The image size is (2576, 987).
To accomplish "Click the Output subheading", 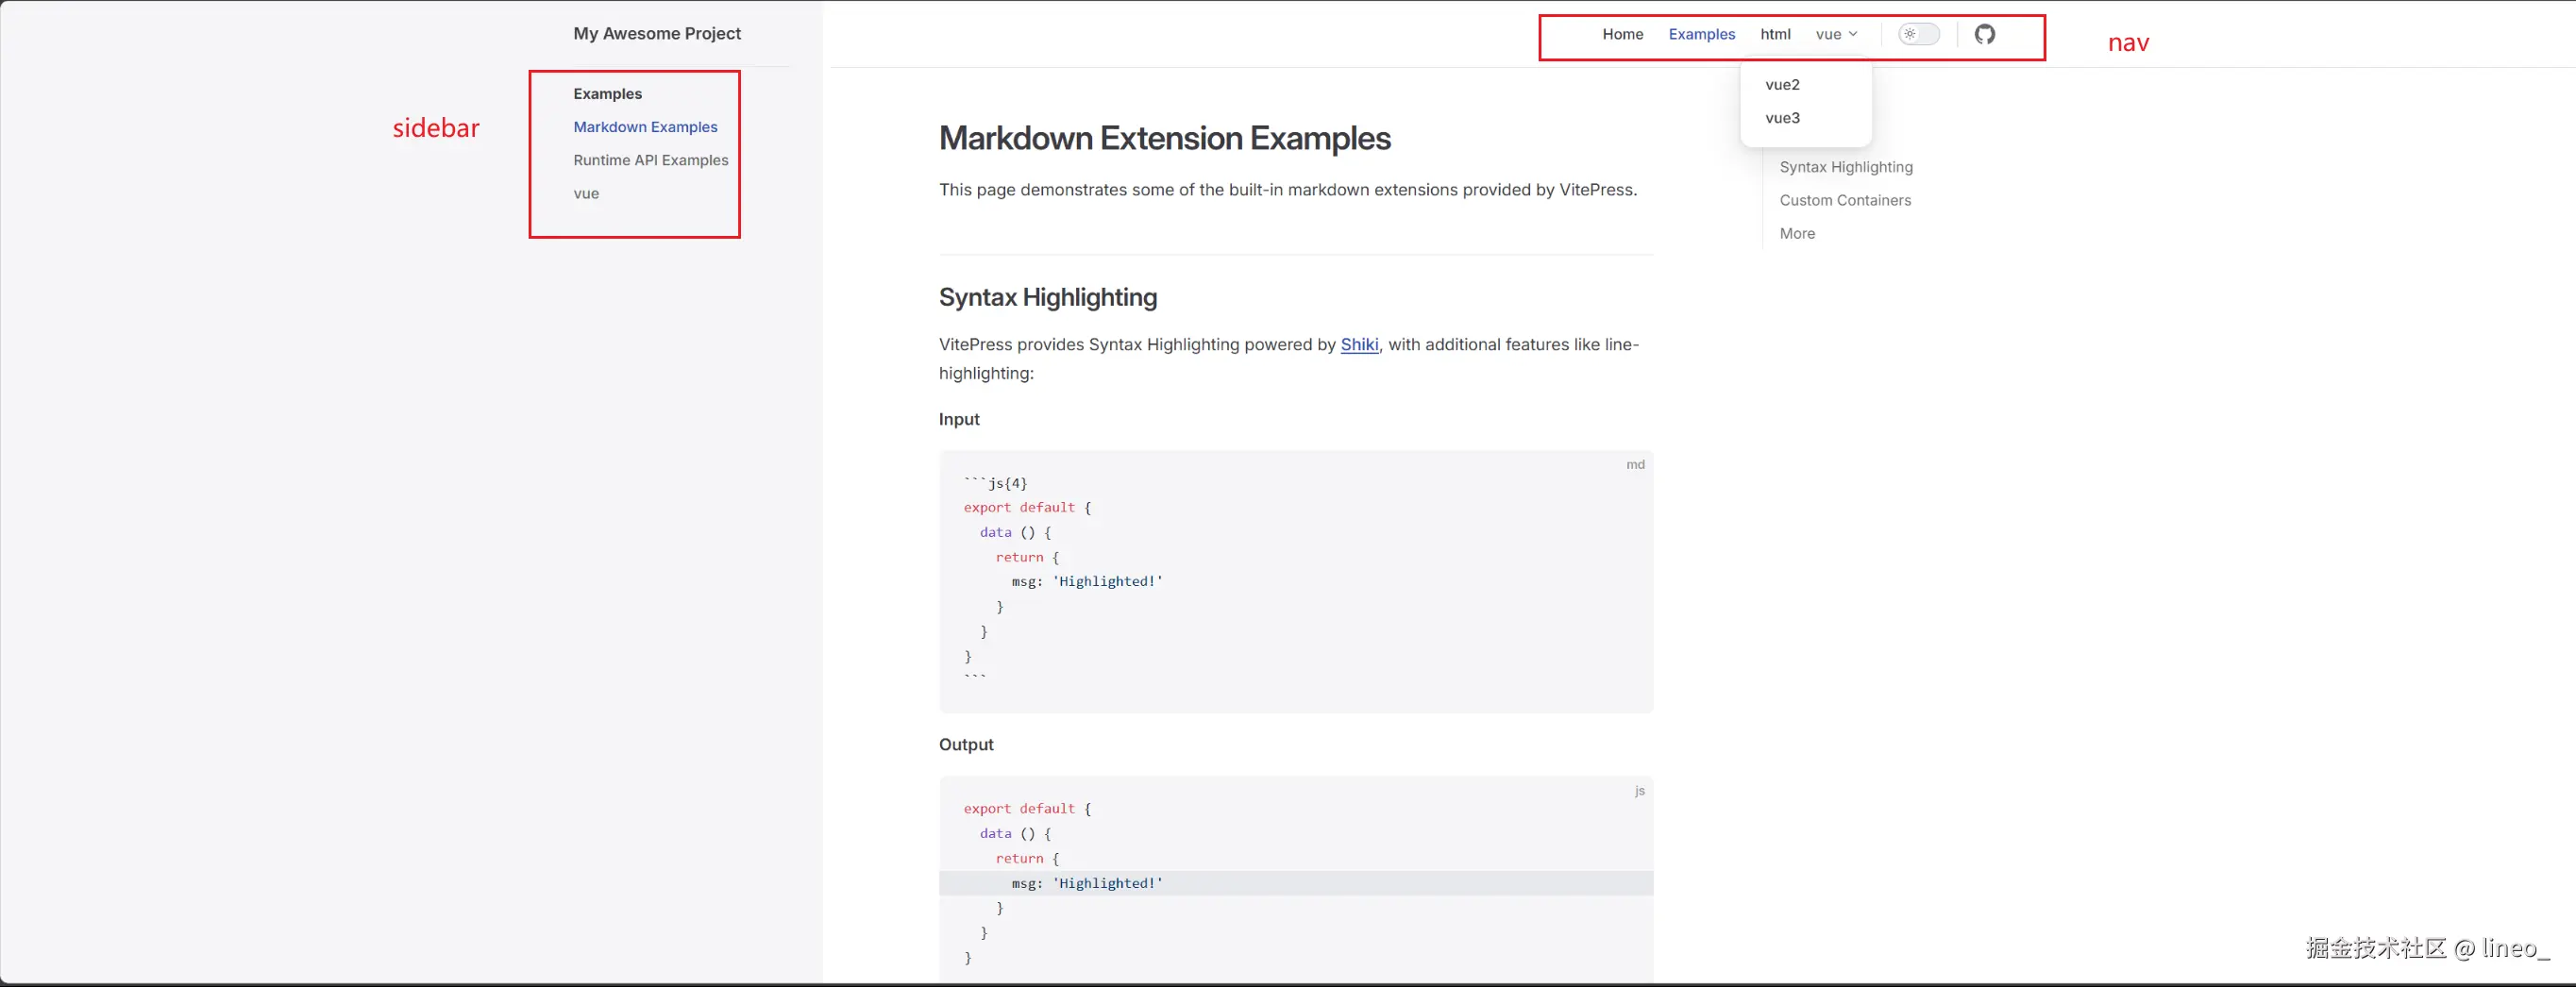I will click(966, 745).
